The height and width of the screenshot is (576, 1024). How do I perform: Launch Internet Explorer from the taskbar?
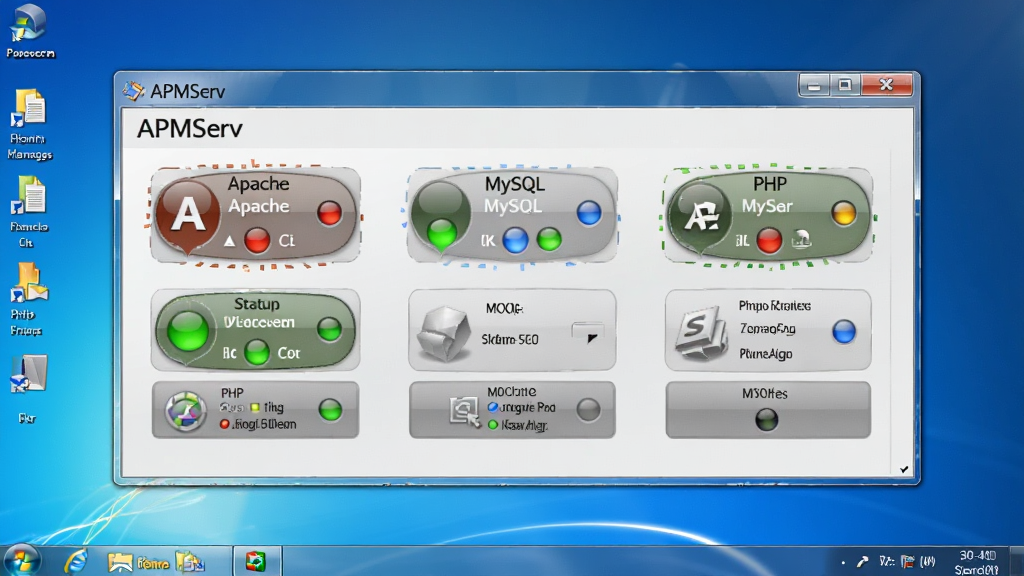[x=76, y=562]
